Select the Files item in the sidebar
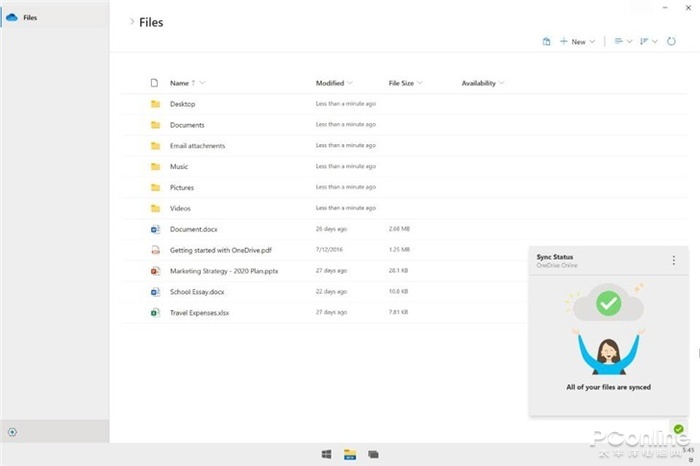This screenshot has height=466, width=700. (x=30, y=17)
